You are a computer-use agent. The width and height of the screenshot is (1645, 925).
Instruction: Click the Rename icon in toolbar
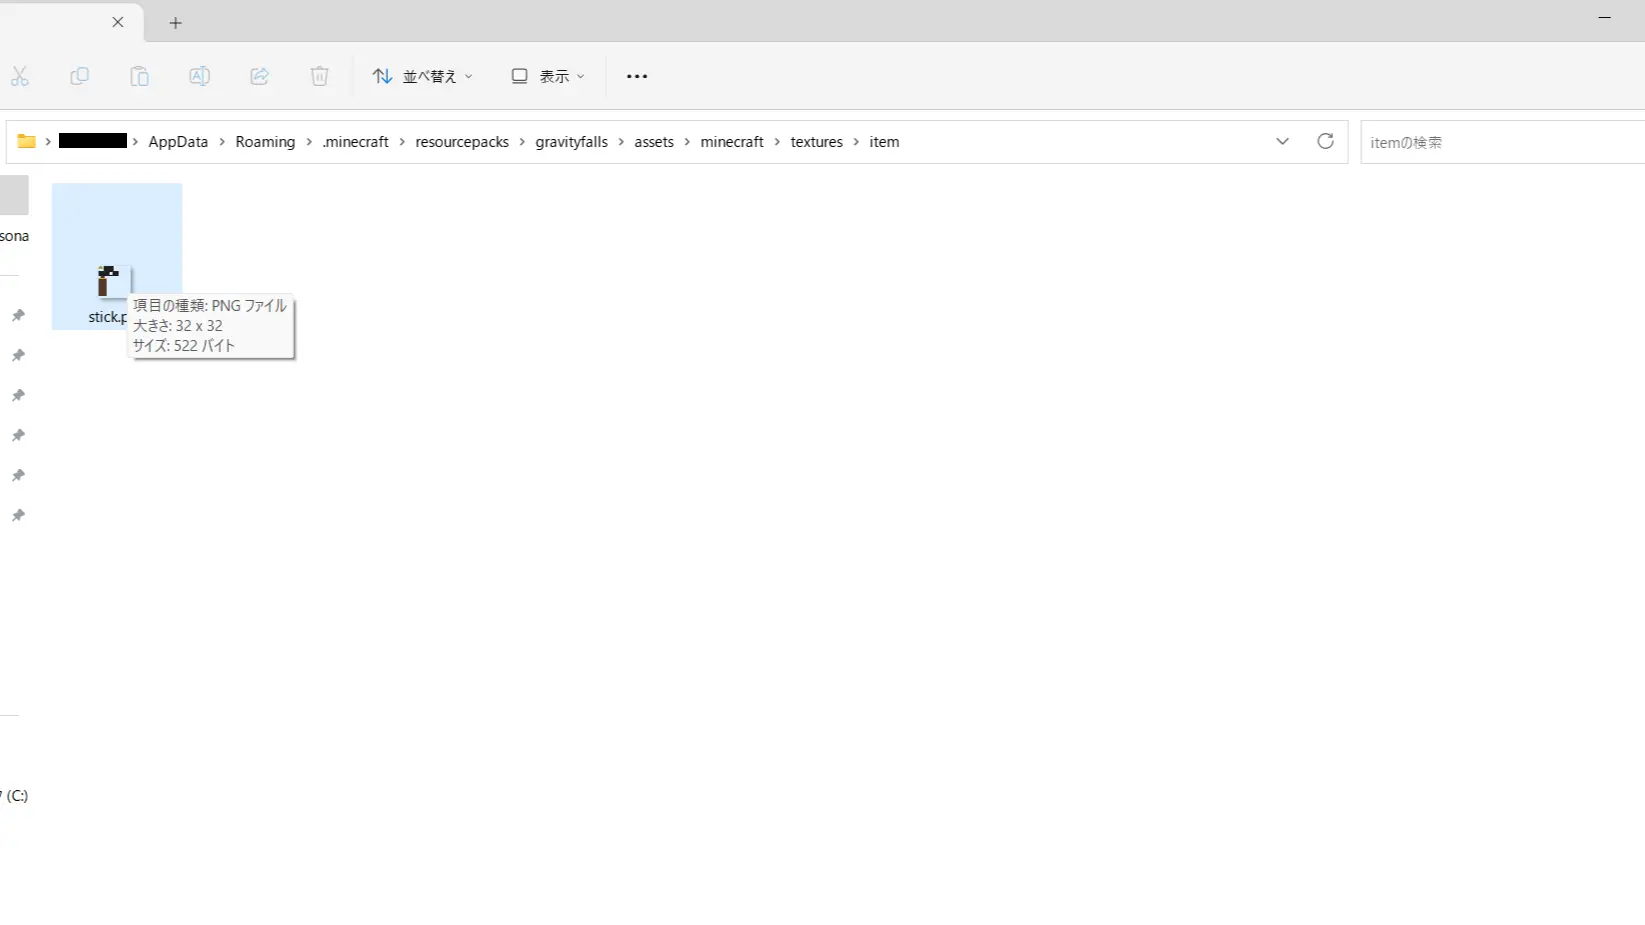[x=200, y=76]
